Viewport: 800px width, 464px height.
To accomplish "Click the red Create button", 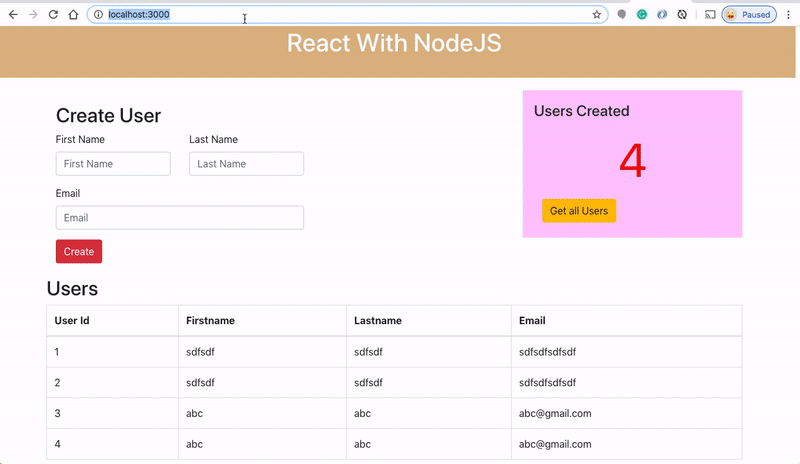I will (x=79, y=252).
